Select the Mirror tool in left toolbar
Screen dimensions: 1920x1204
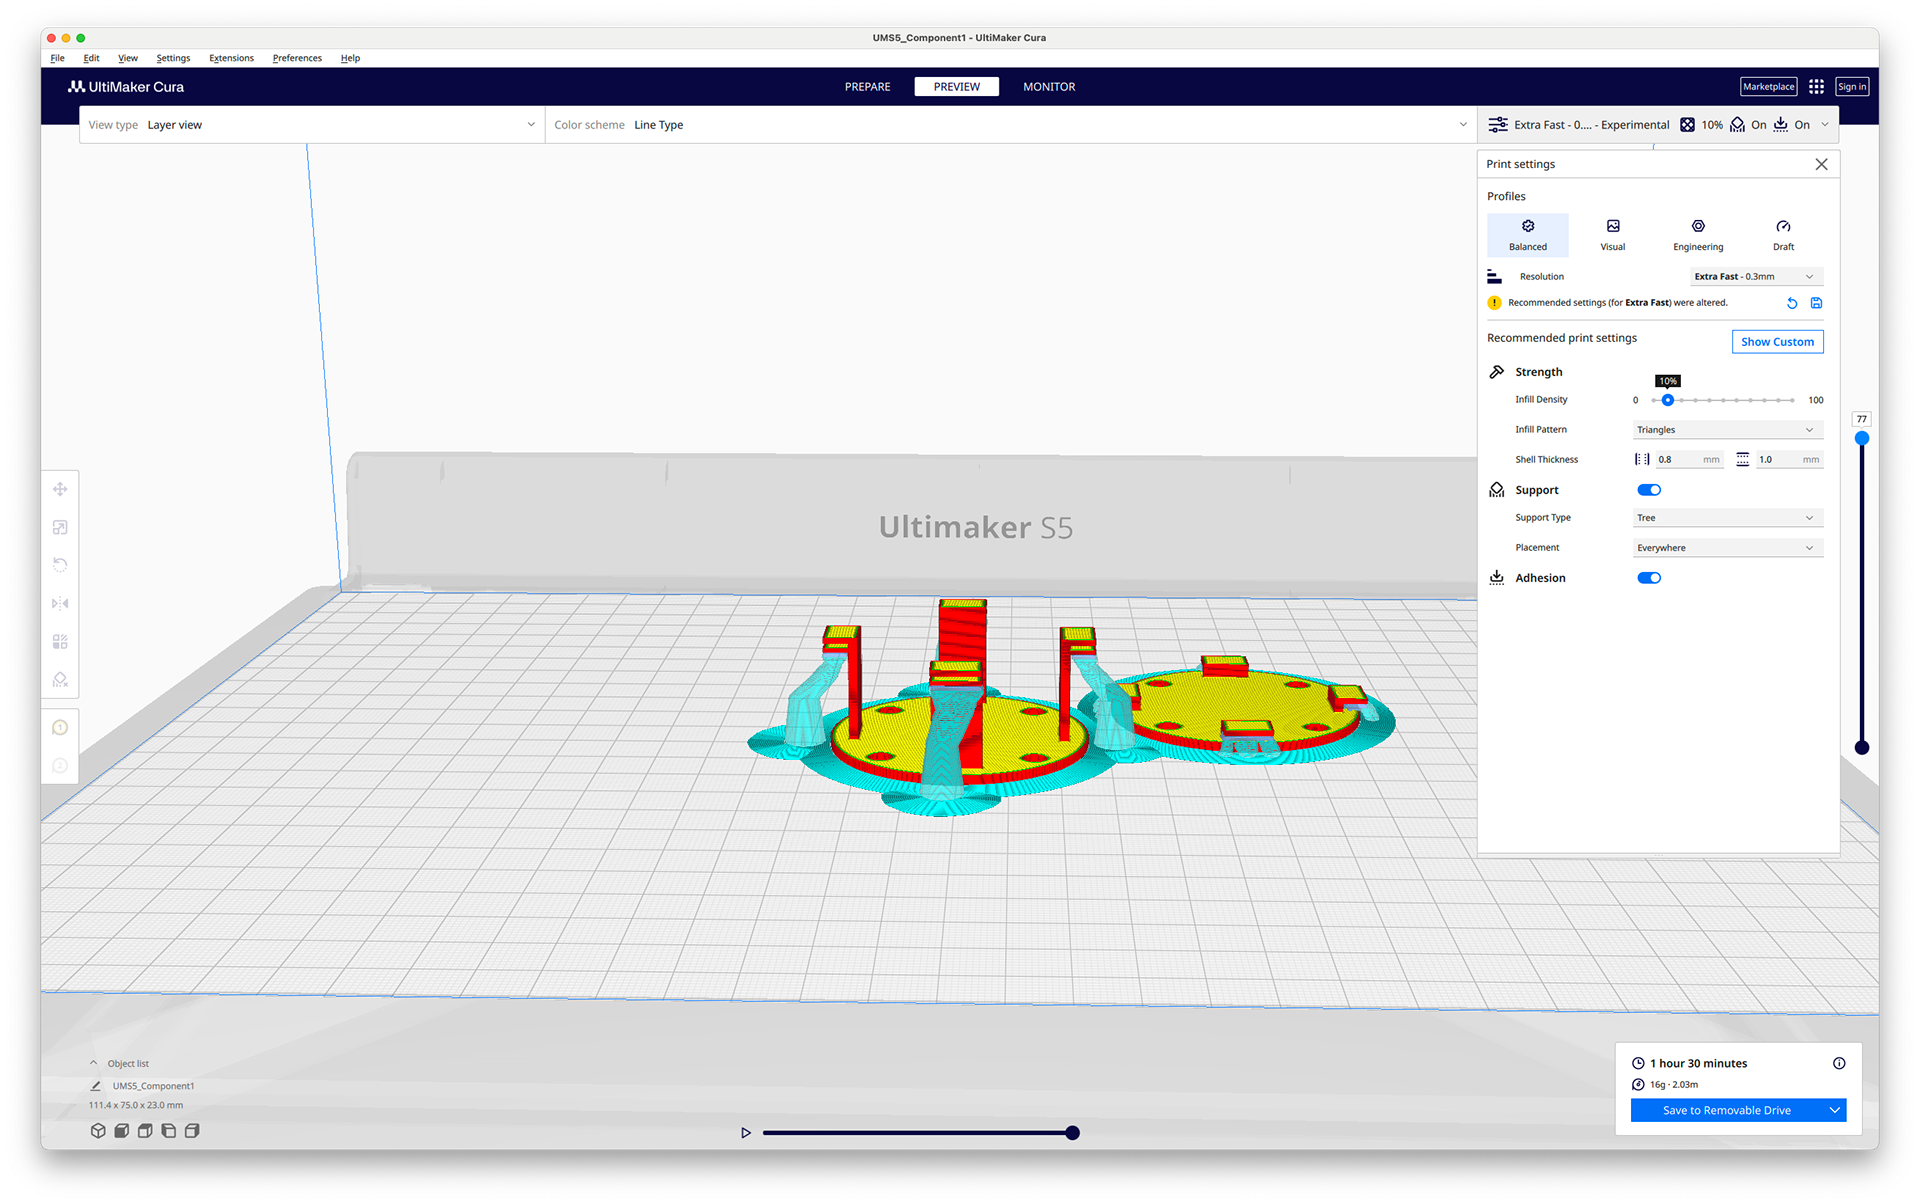pyautogui.click(x=60, y=603)
